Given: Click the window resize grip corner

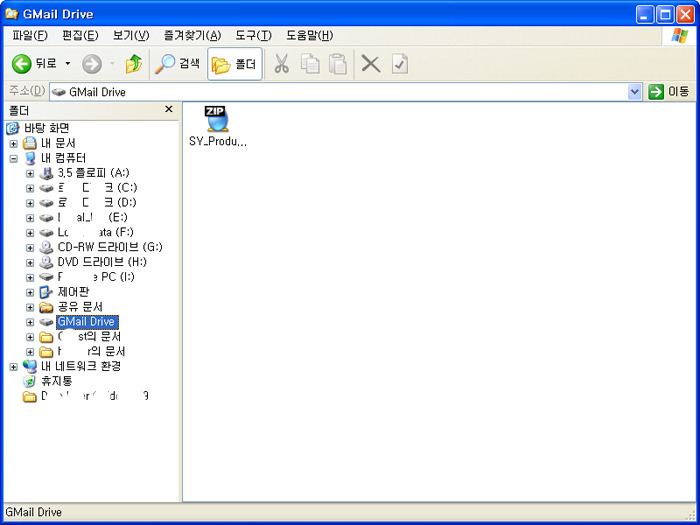Looking at the screenshot, I should [692, 516].
